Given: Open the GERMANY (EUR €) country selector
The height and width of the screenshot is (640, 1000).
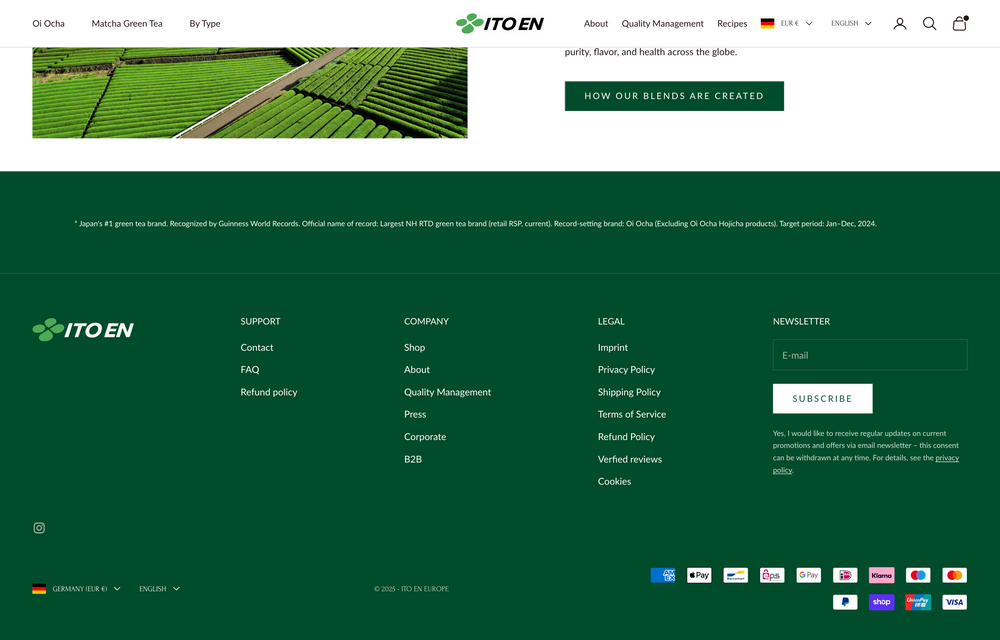Looking at the screenshot, I should tap(77, 588).
